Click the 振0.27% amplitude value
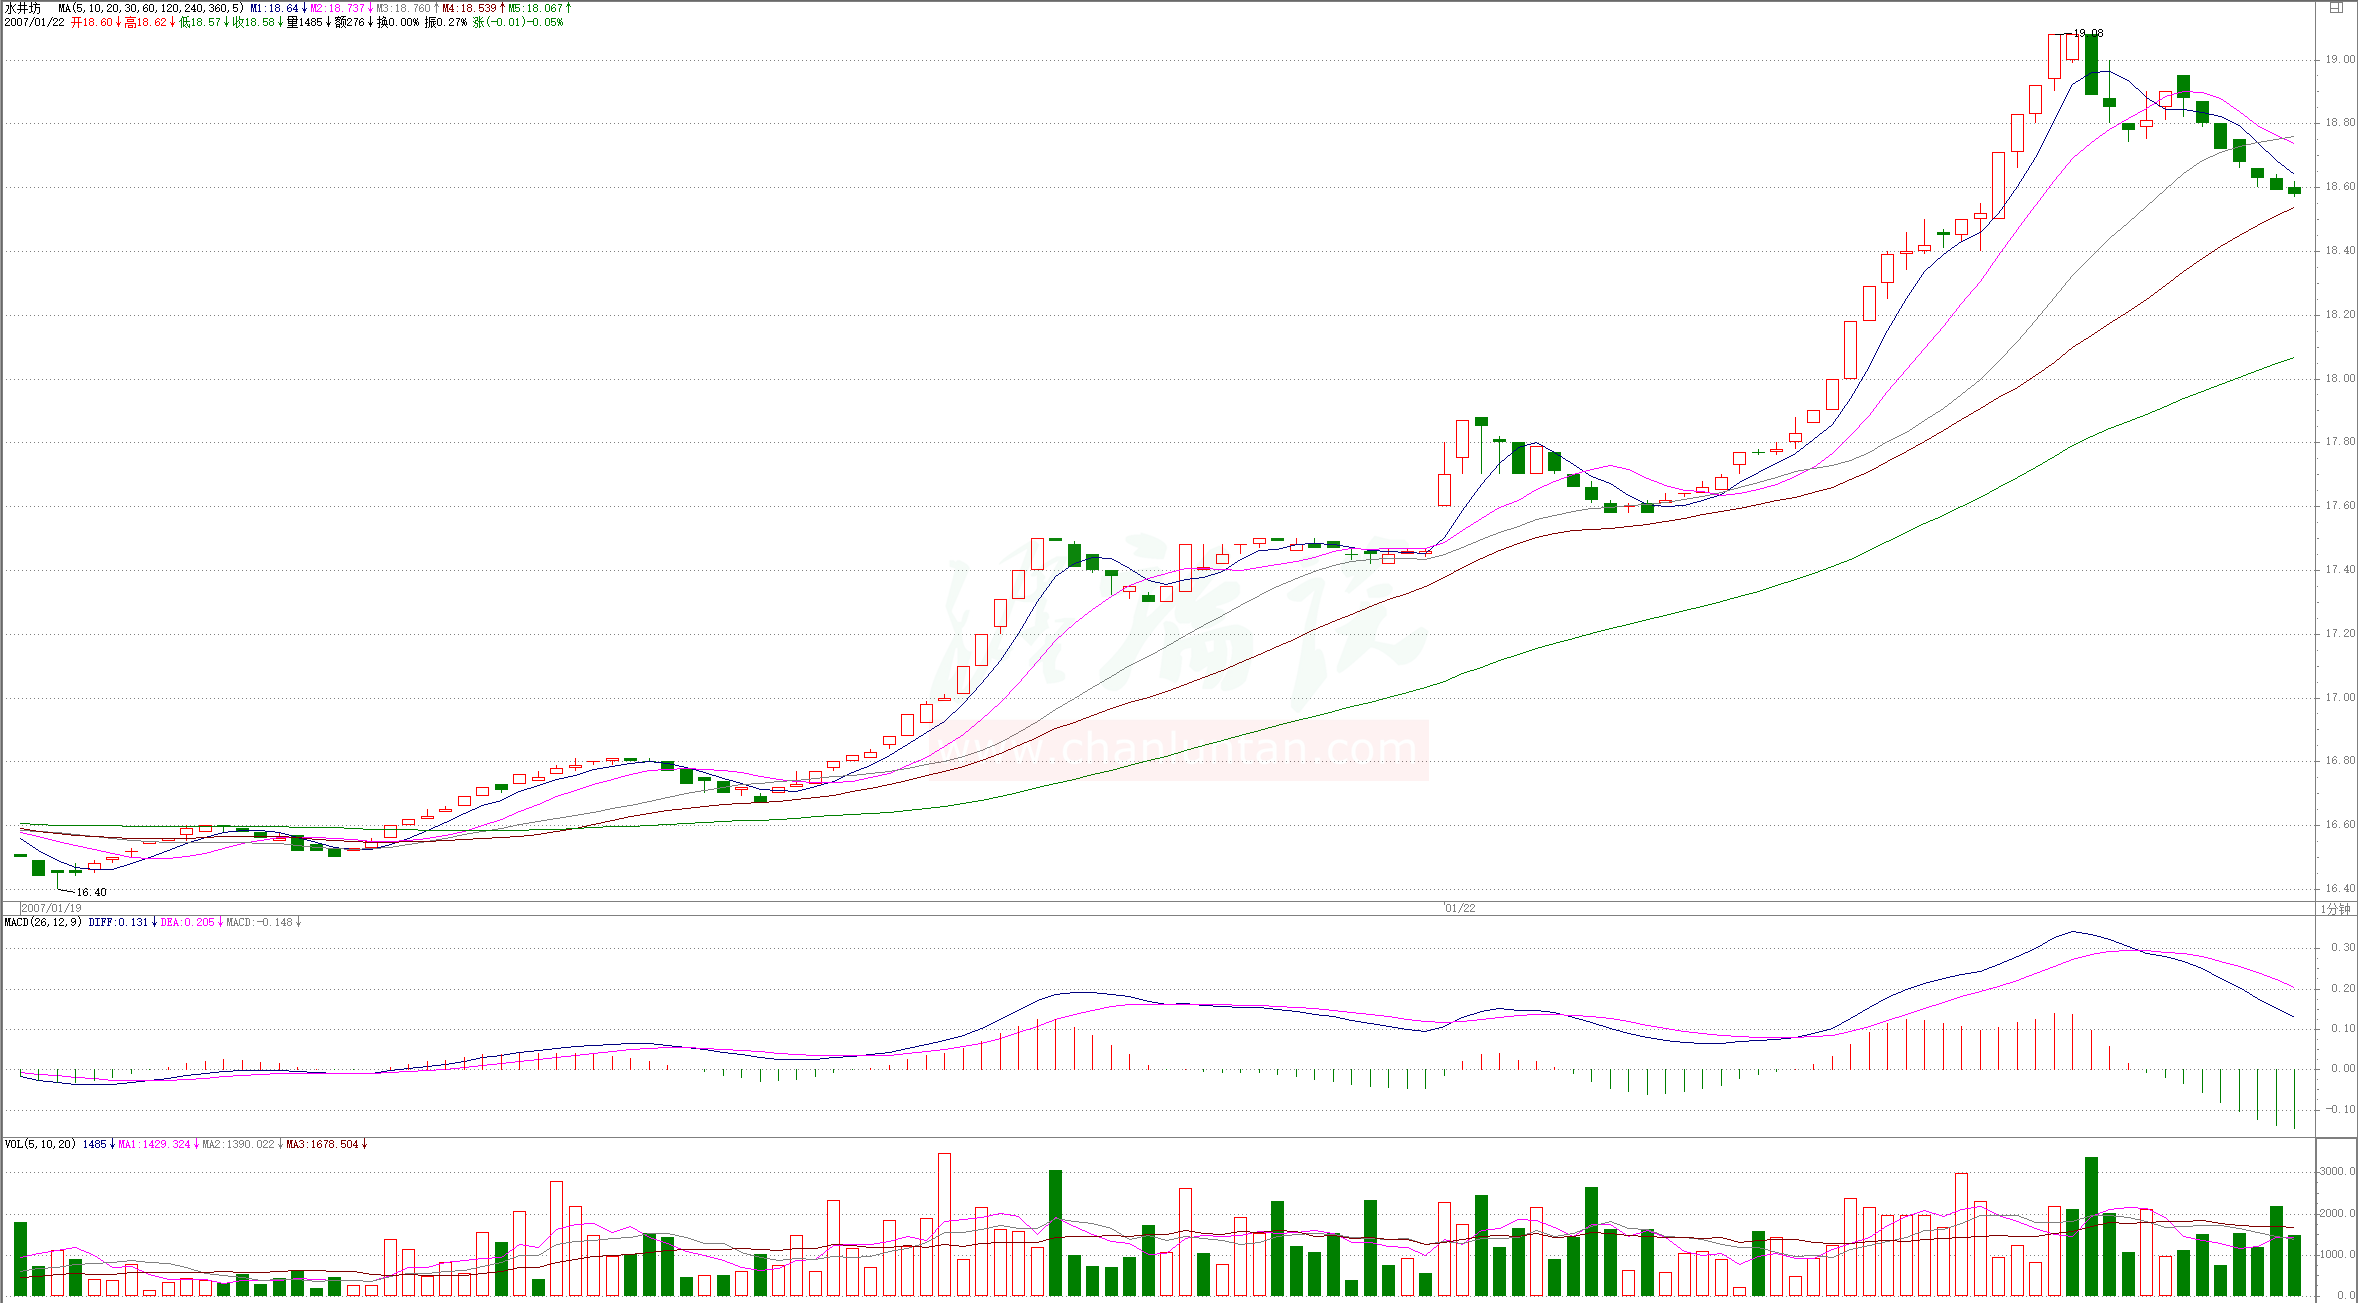2358x1303 pixels. [446, 22]
